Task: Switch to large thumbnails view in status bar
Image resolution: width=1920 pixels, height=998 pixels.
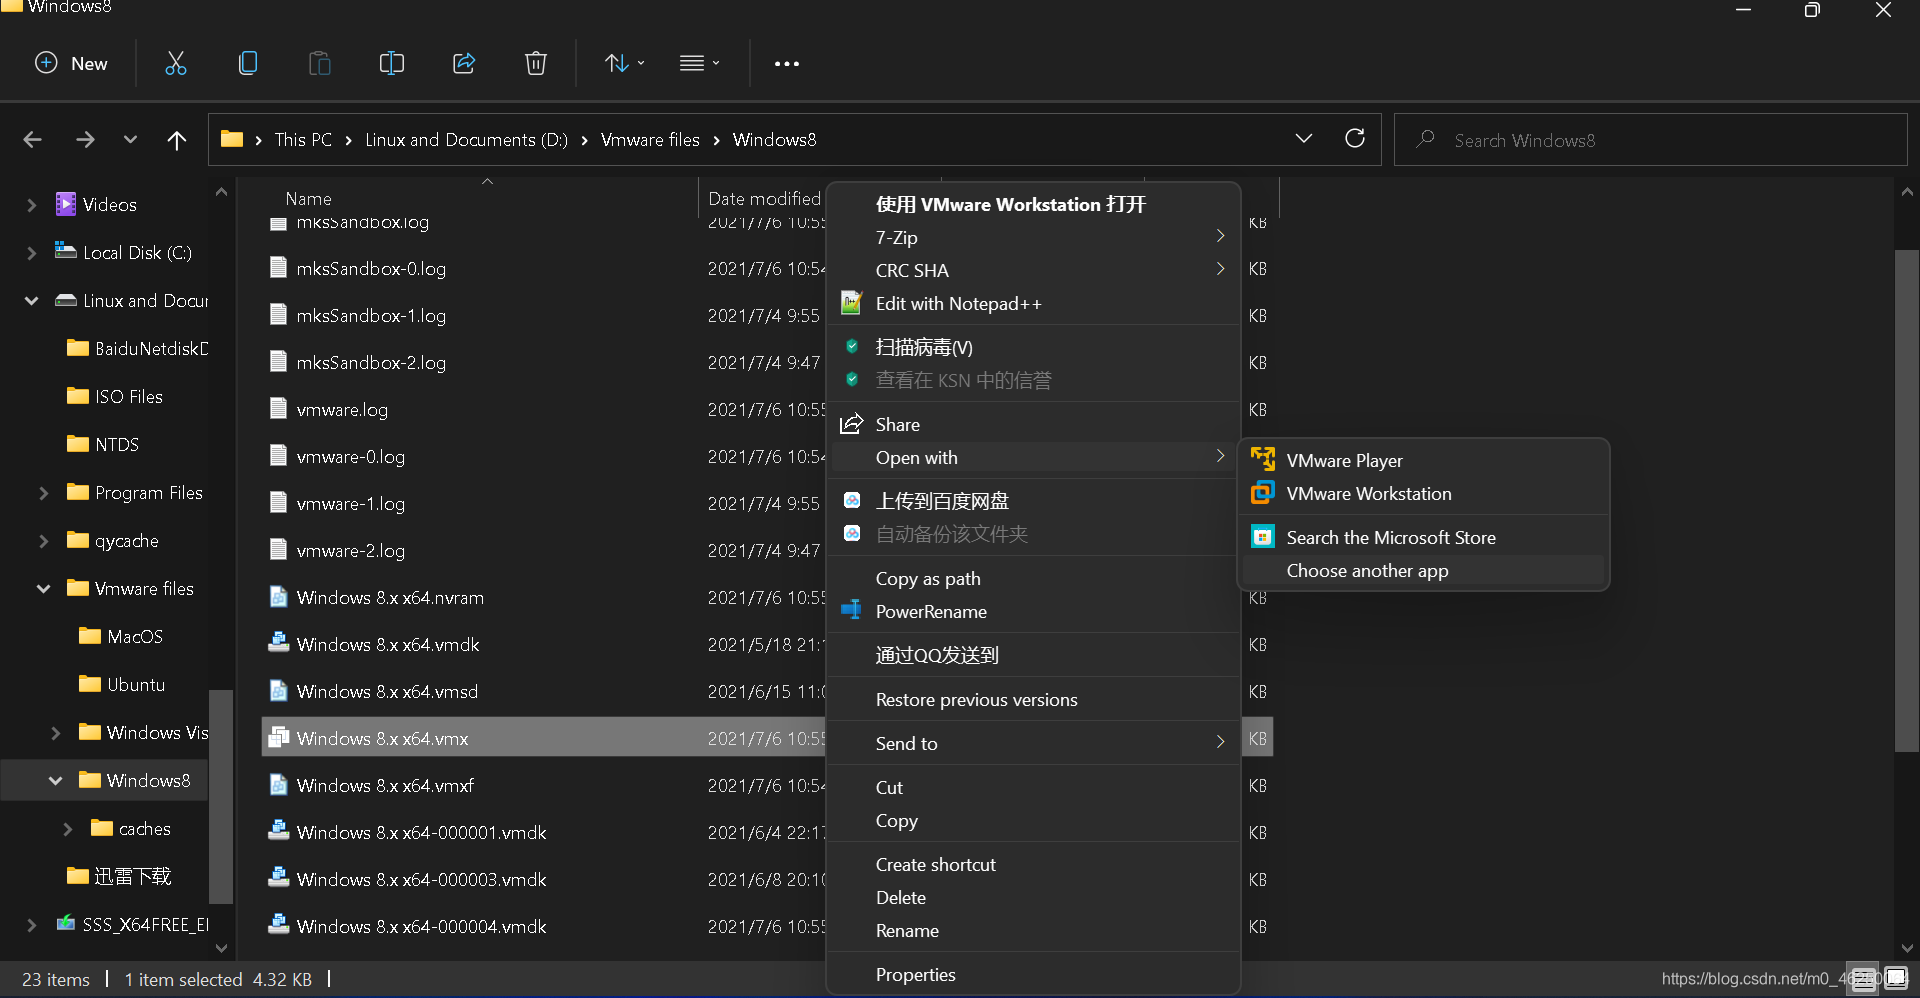Action: [1896, 978]
